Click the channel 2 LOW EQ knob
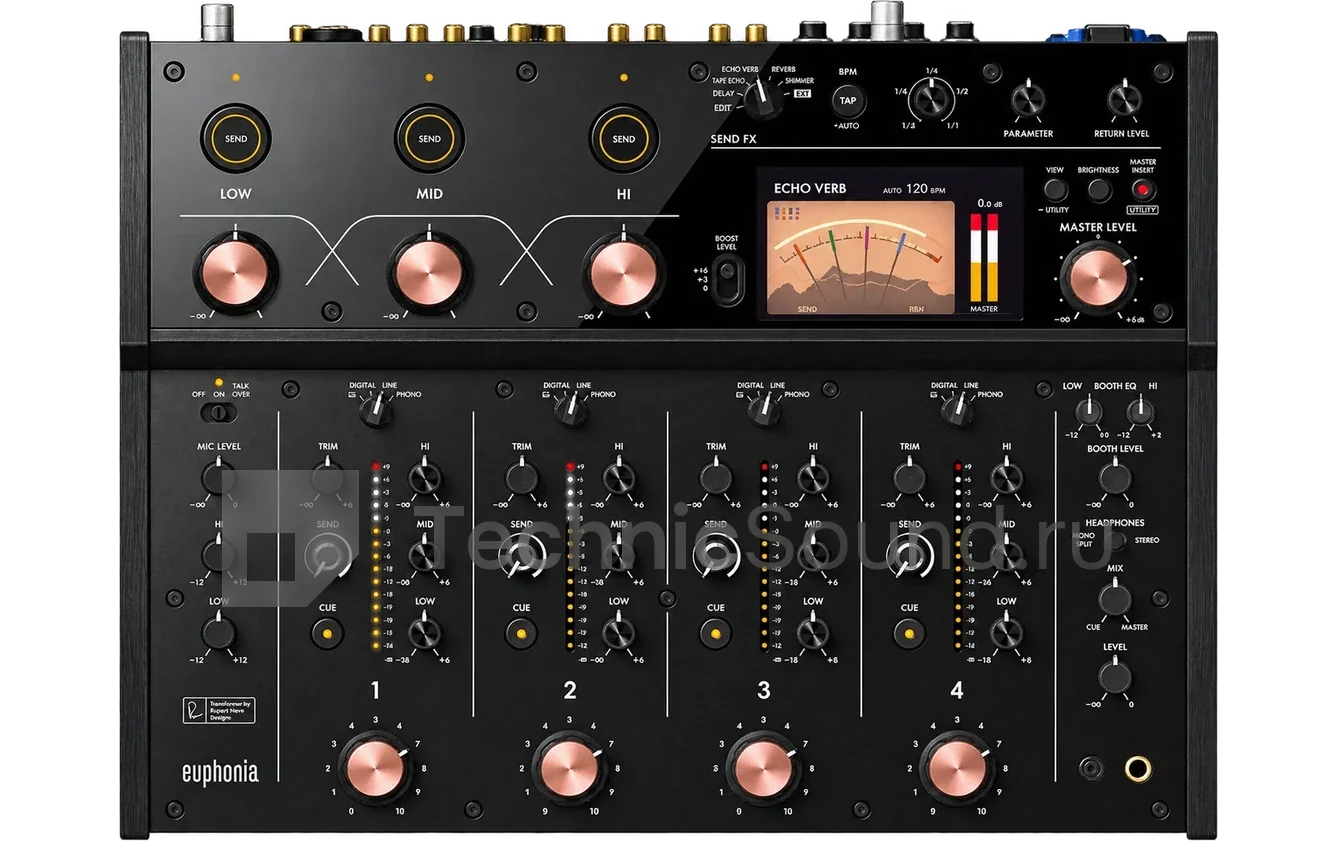This screenshot has width=1338, height=841. pyautogui.click(x=618, y=632)
